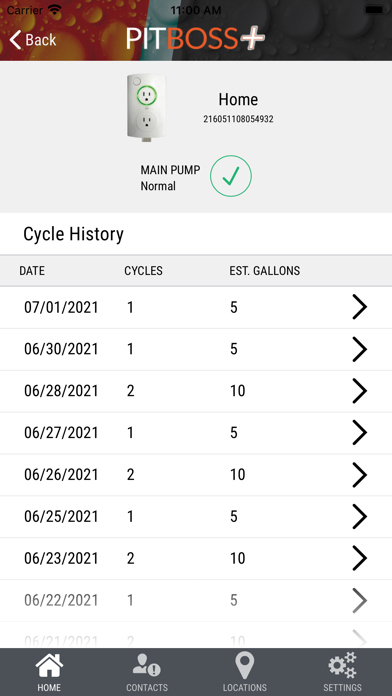The width and height of the screenshot is (392, 696).
Task: Expand details for 06/30/2021 chevron
Action: click(360, 349)
